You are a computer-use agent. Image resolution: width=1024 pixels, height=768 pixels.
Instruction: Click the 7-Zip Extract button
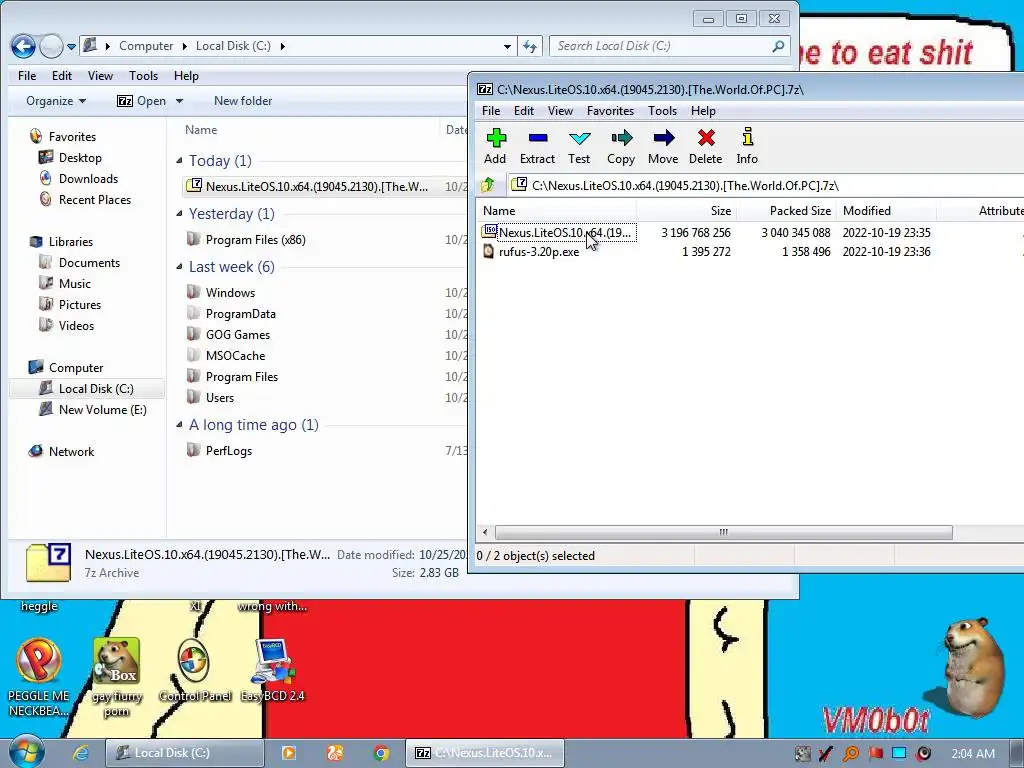point(537,146)
